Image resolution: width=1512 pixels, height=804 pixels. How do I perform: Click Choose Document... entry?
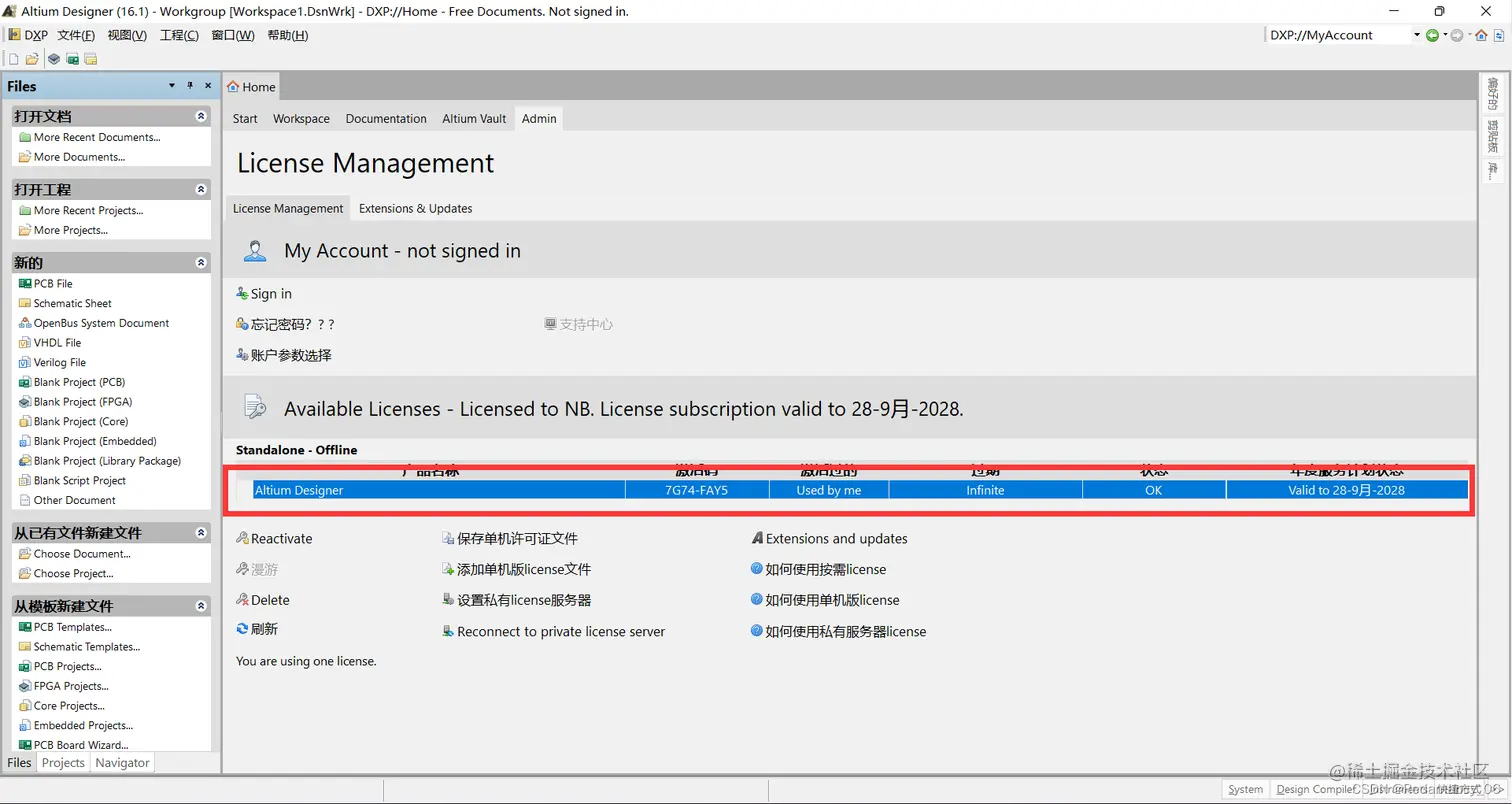pos(75,554)
